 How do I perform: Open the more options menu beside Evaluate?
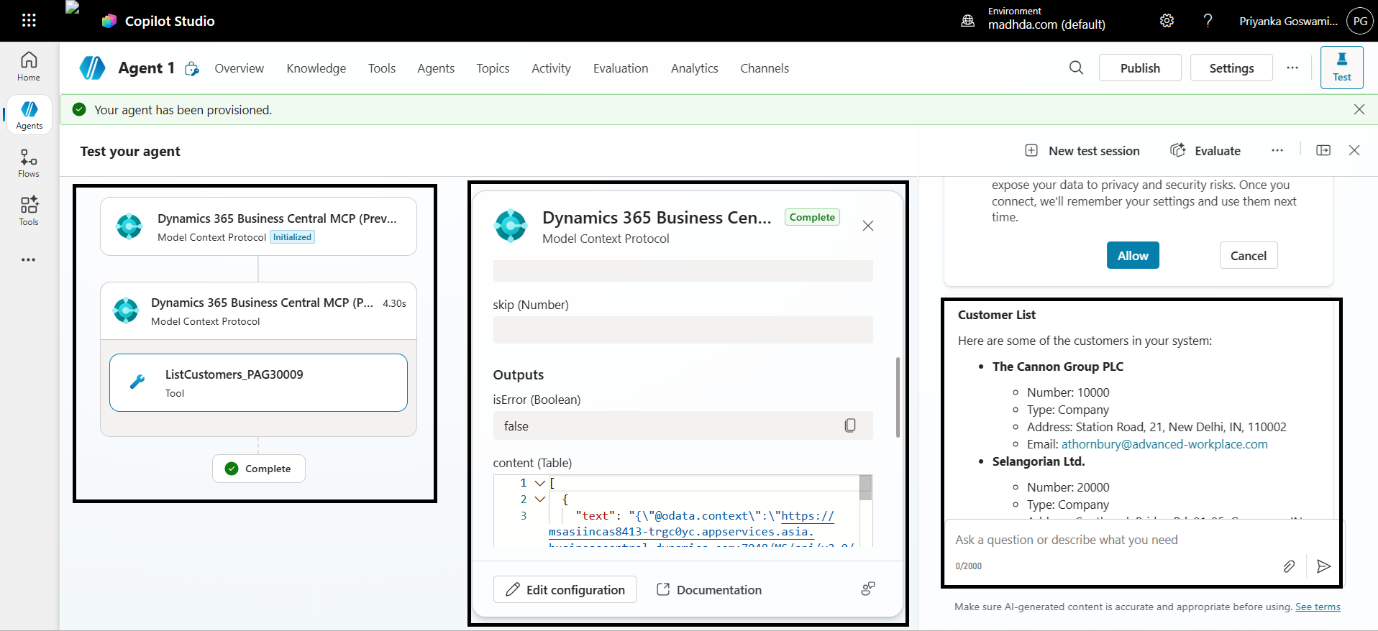tap(1277, 150)
